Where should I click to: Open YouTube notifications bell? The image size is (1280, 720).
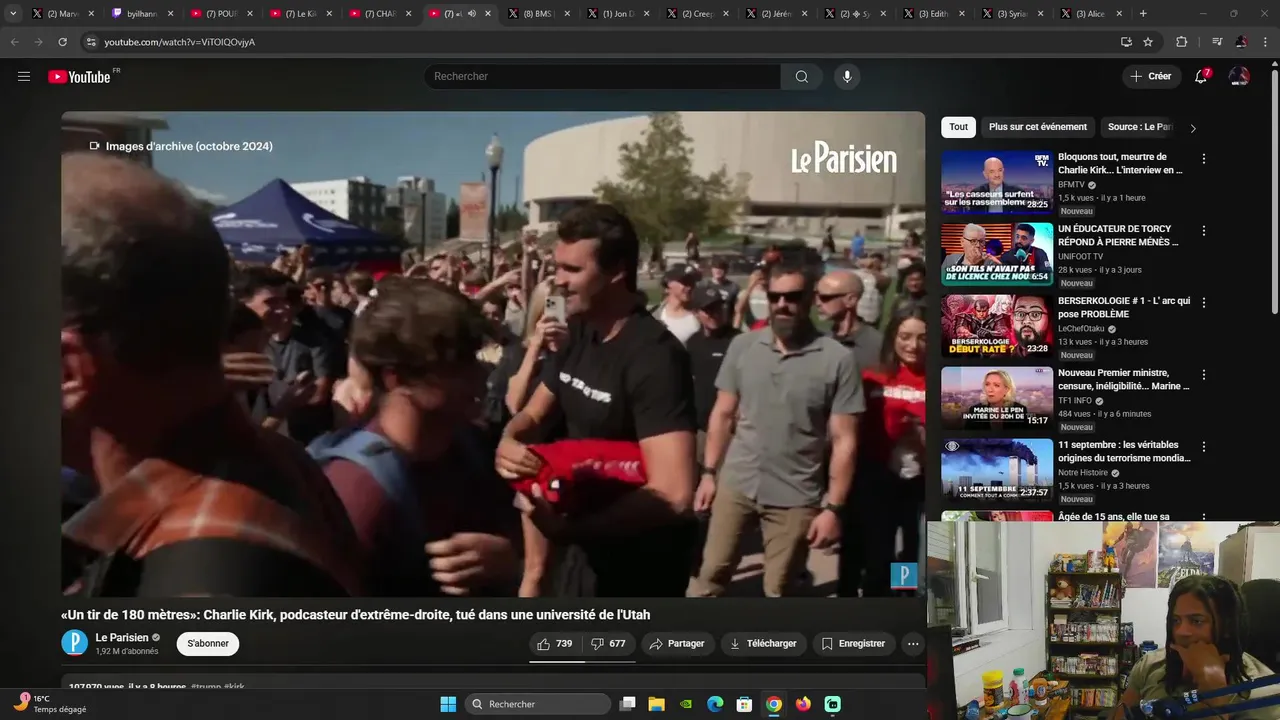[1201, 76]
